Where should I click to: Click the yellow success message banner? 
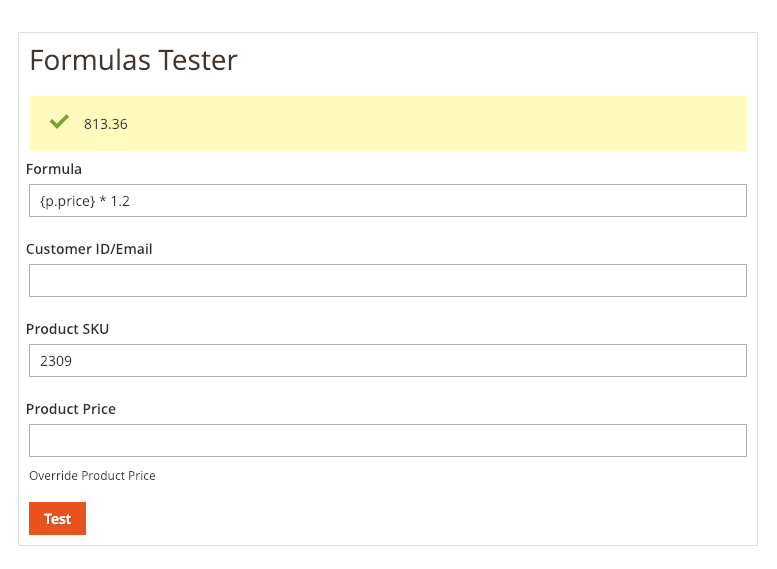pos(388,123)
